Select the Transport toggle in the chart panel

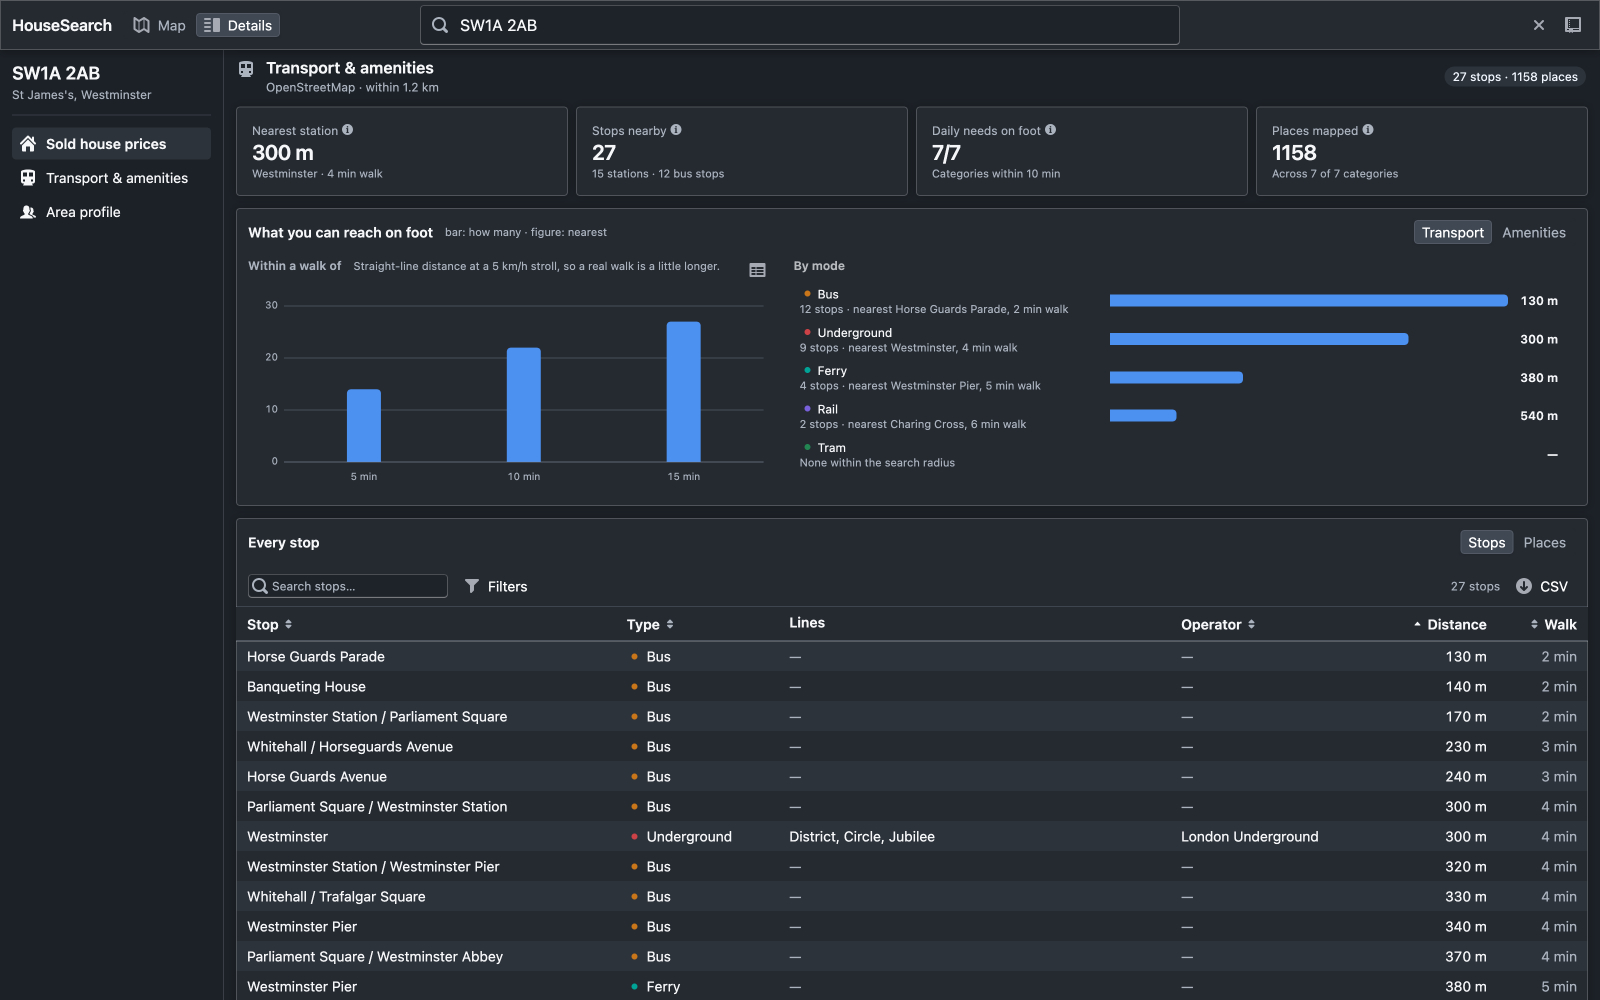pos(1453,232)
